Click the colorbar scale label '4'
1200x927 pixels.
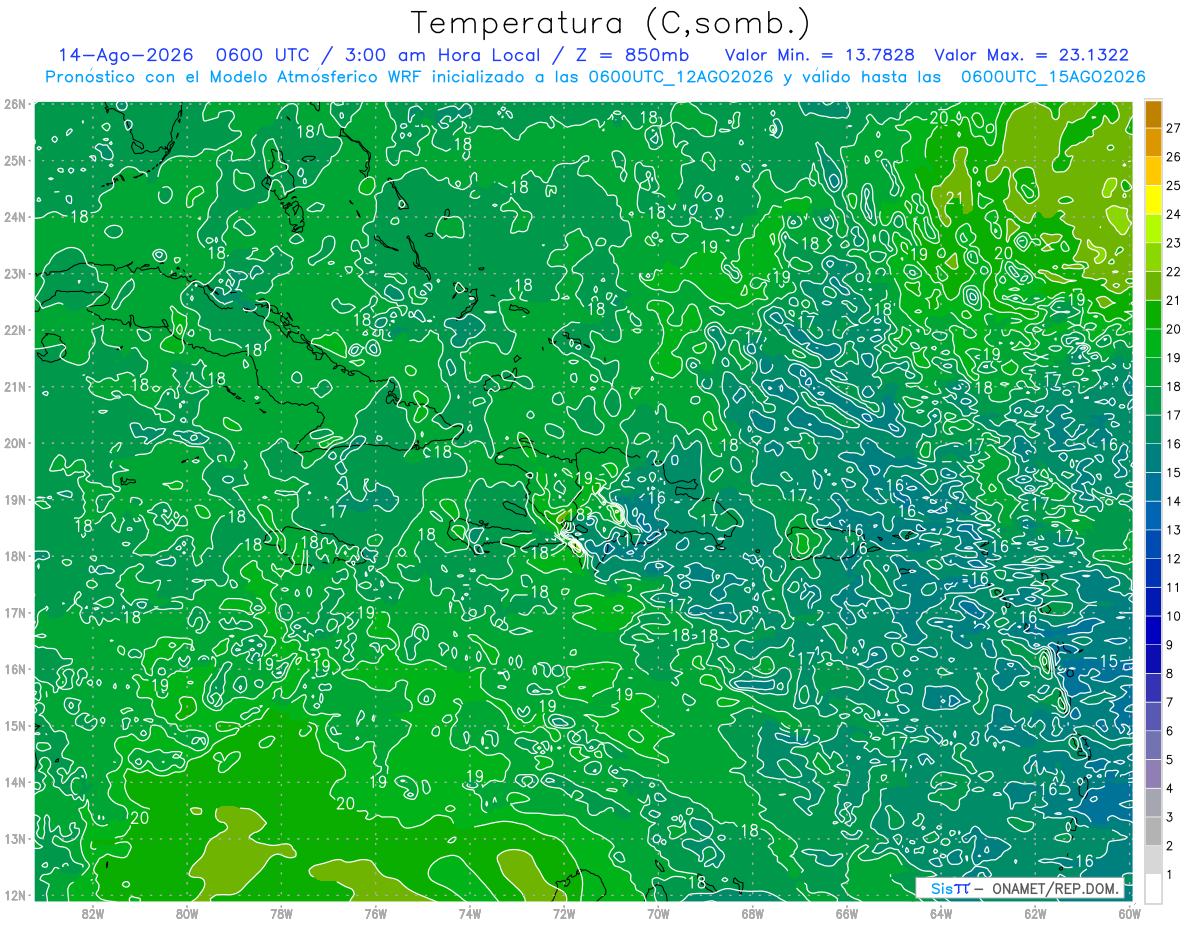(x=1170, y=789)
